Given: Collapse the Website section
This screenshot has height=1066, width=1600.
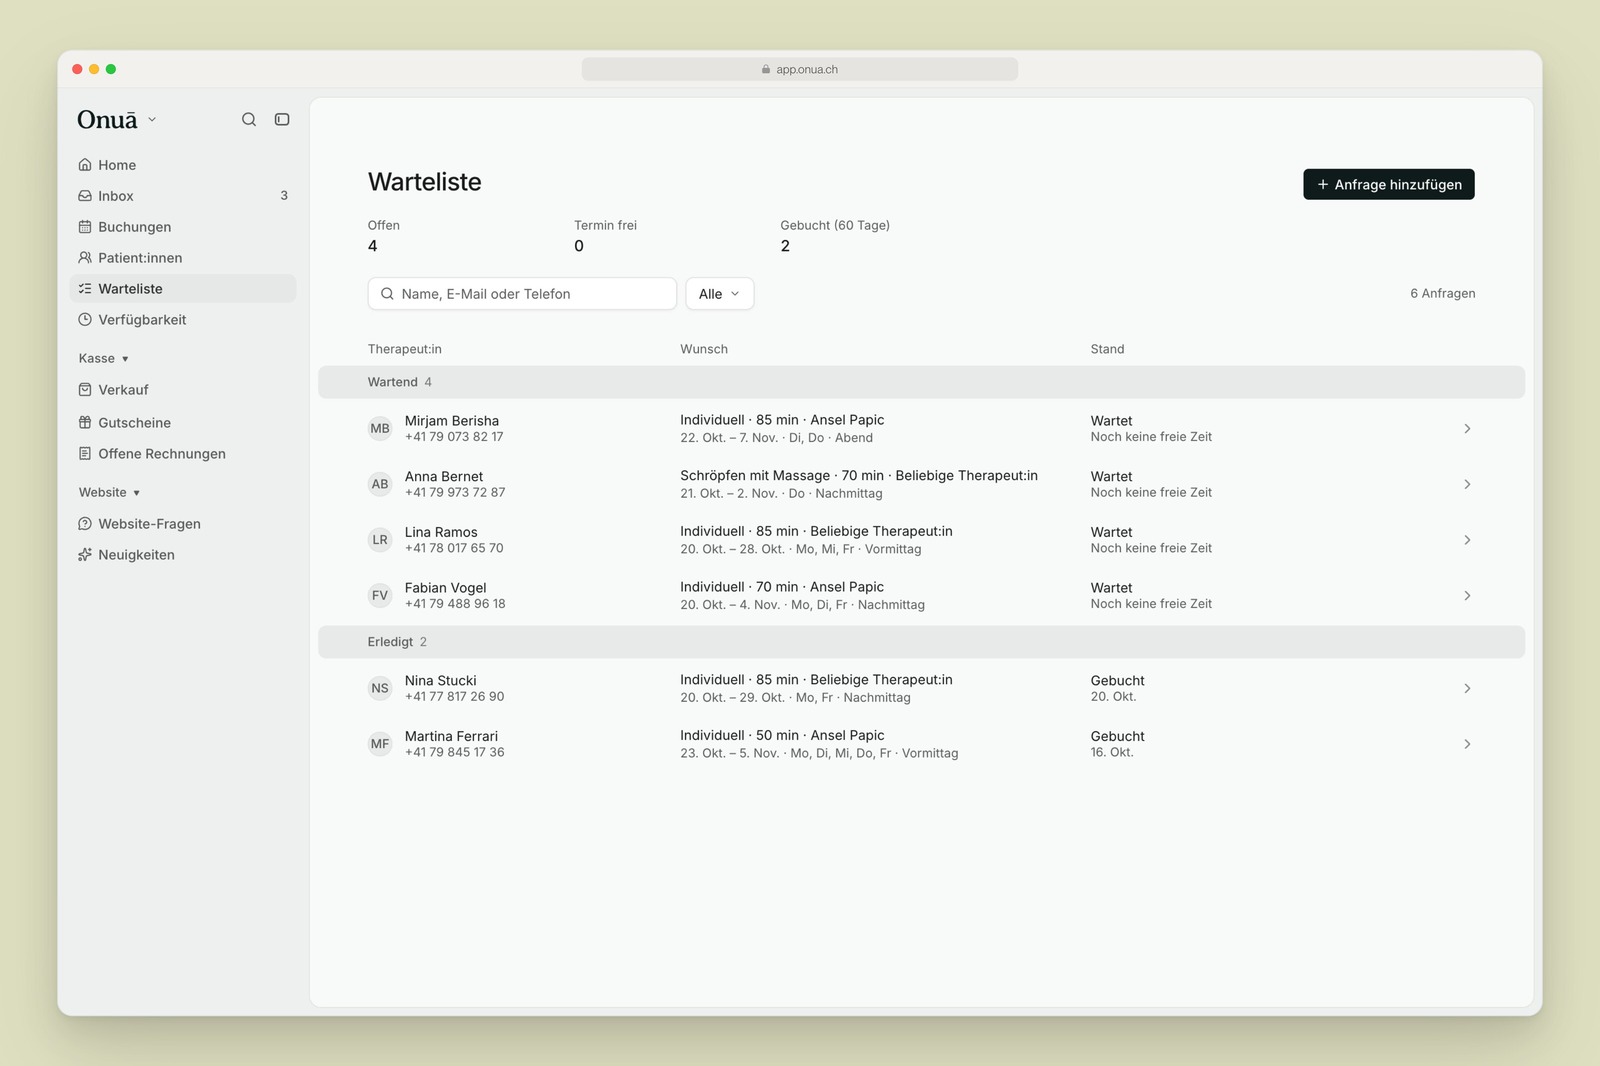Looking at the screenshot, I should 109,492.
